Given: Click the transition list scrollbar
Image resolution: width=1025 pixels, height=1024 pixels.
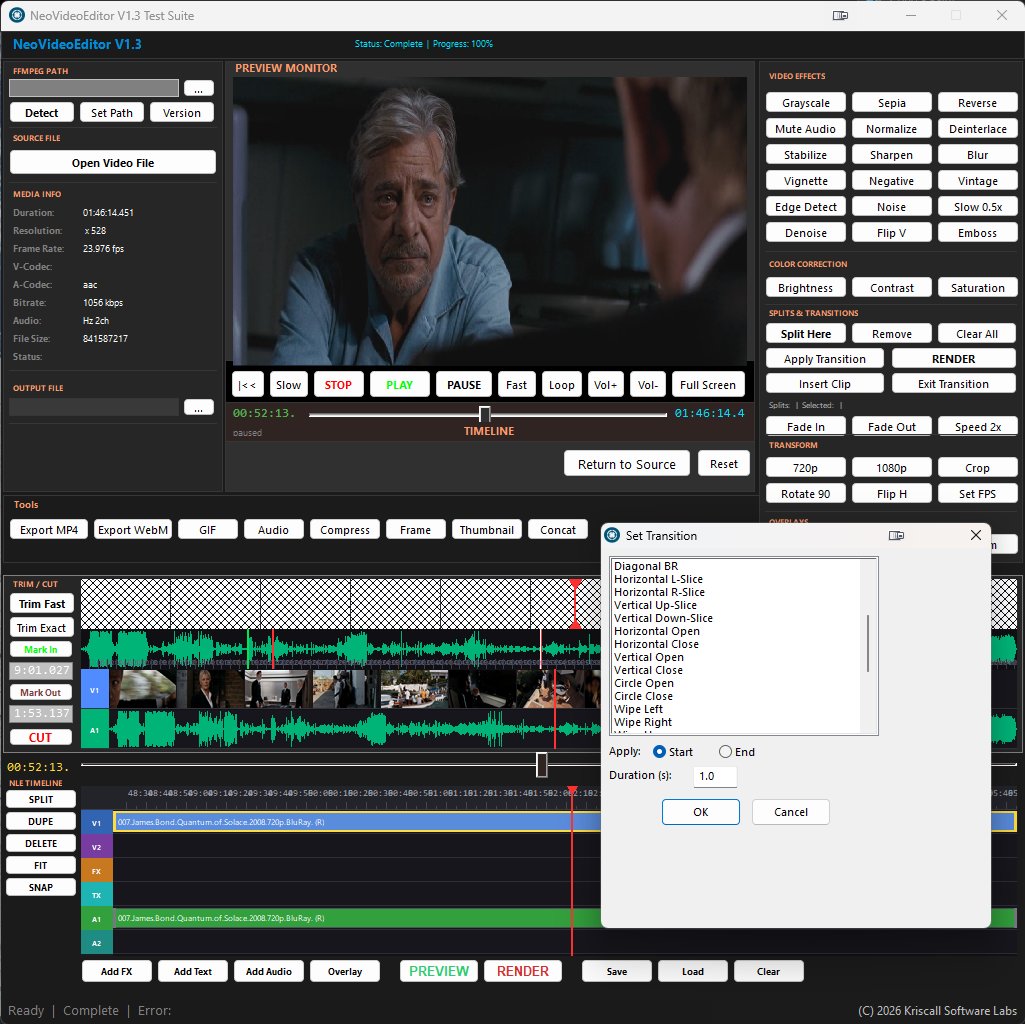Looking at the screenshot, I should click(868, 644).
